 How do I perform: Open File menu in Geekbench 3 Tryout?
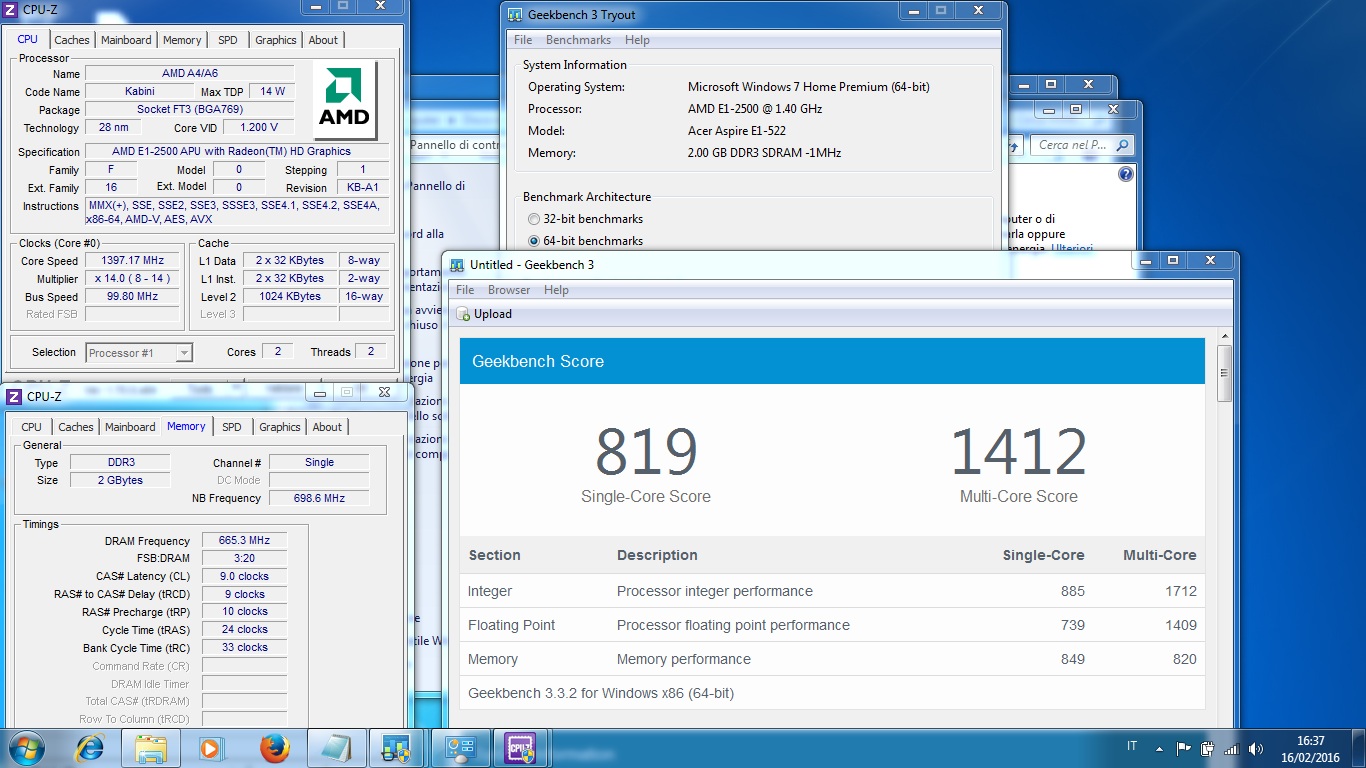(523, 40)
